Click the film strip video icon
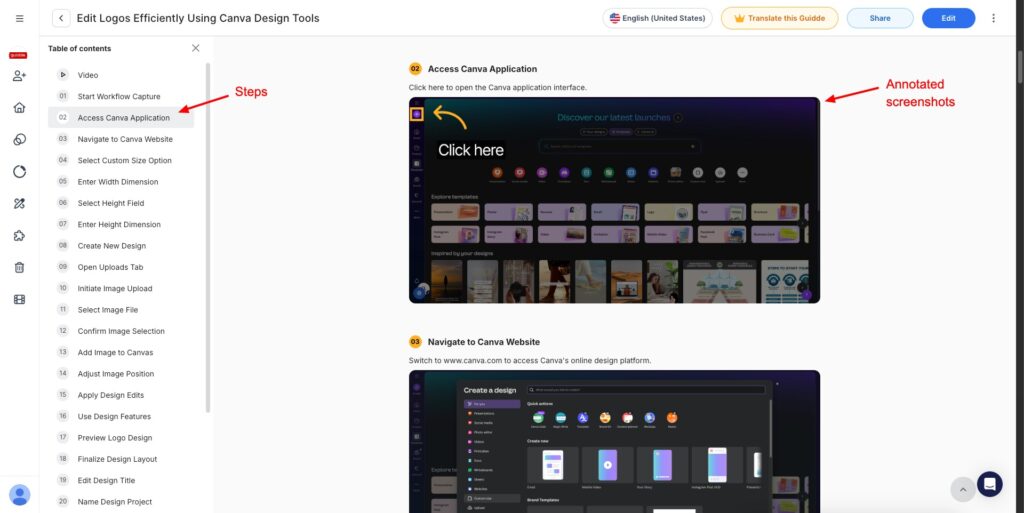 click(19, 300)
